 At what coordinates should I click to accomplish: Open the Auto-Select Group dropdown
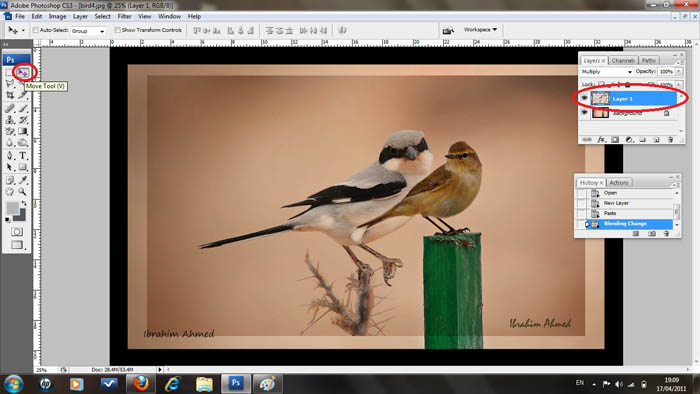pos(88,31)
